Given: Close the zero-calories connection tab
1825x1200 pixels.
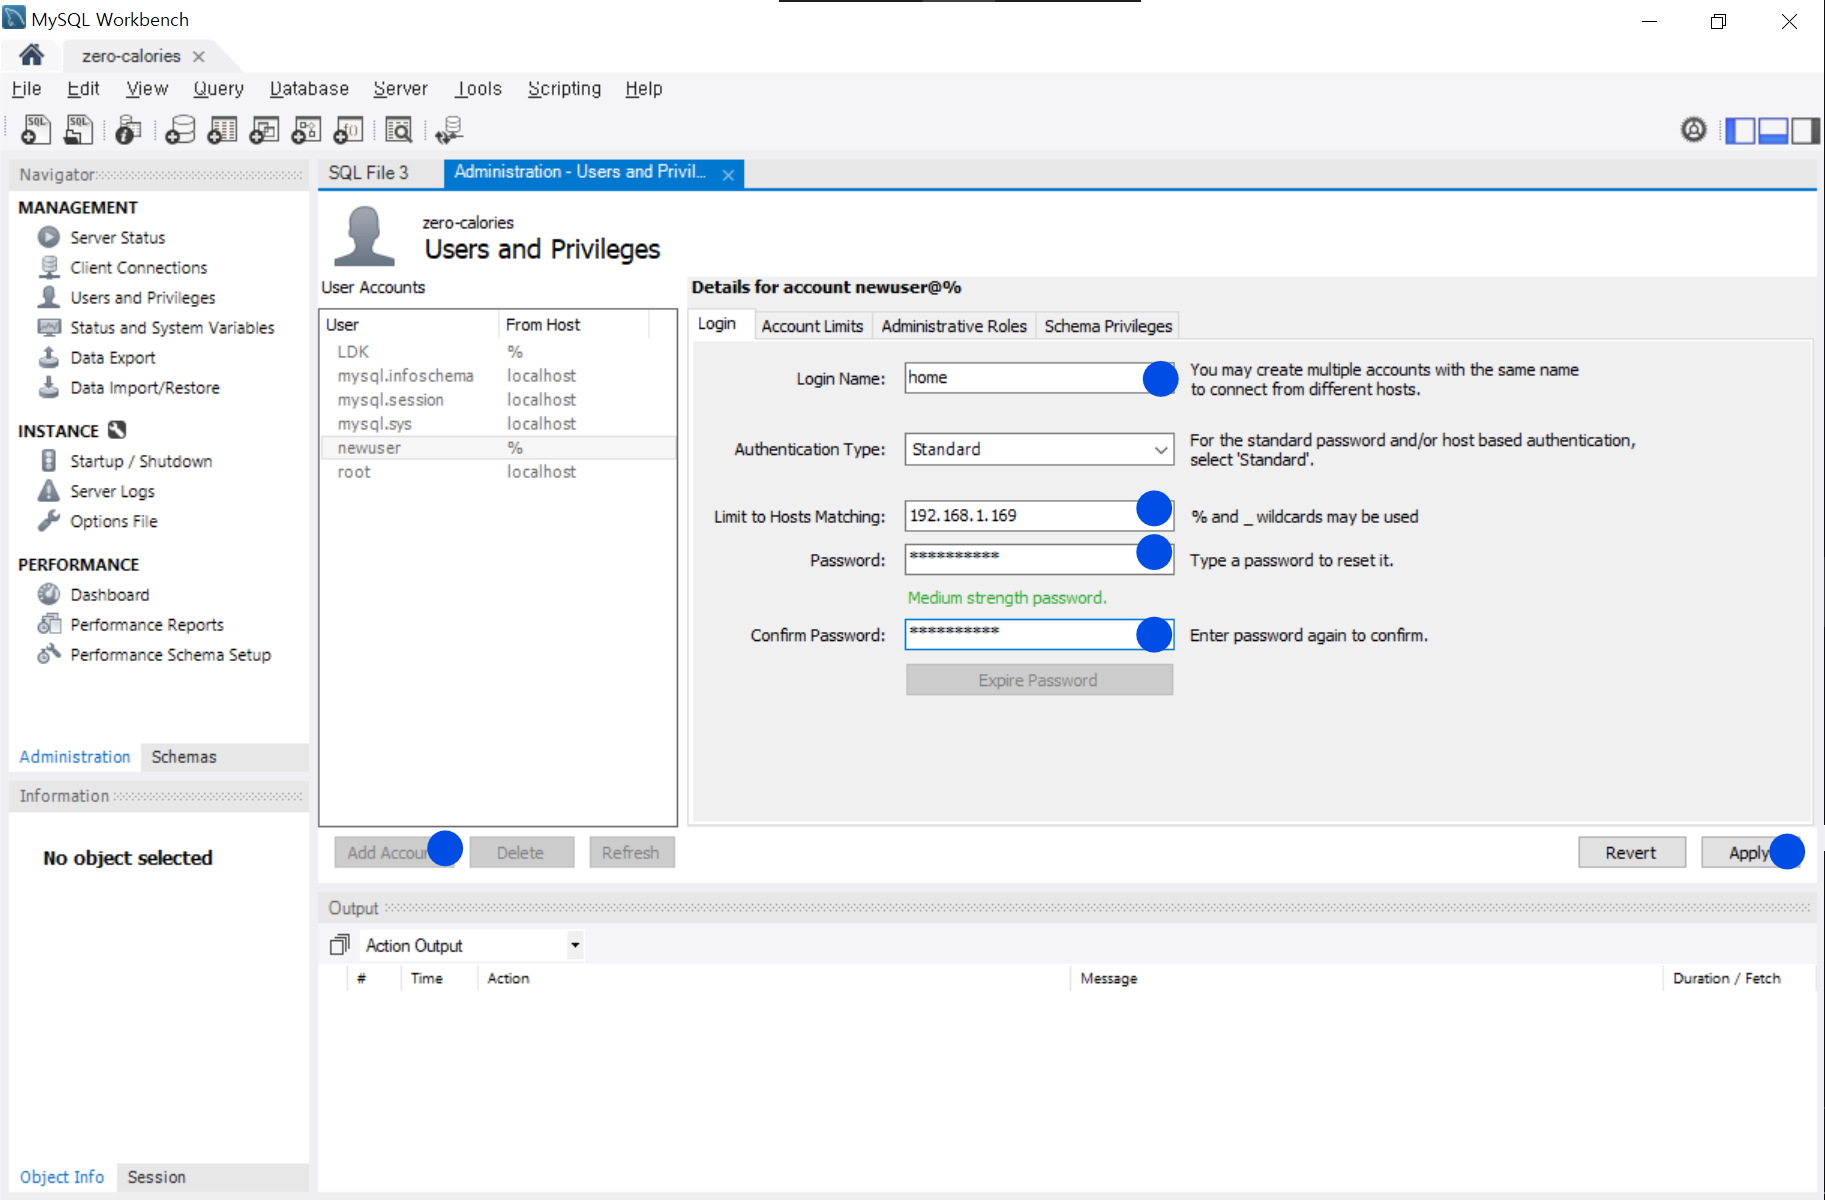Looking at the screenshot, I should 199,56.
